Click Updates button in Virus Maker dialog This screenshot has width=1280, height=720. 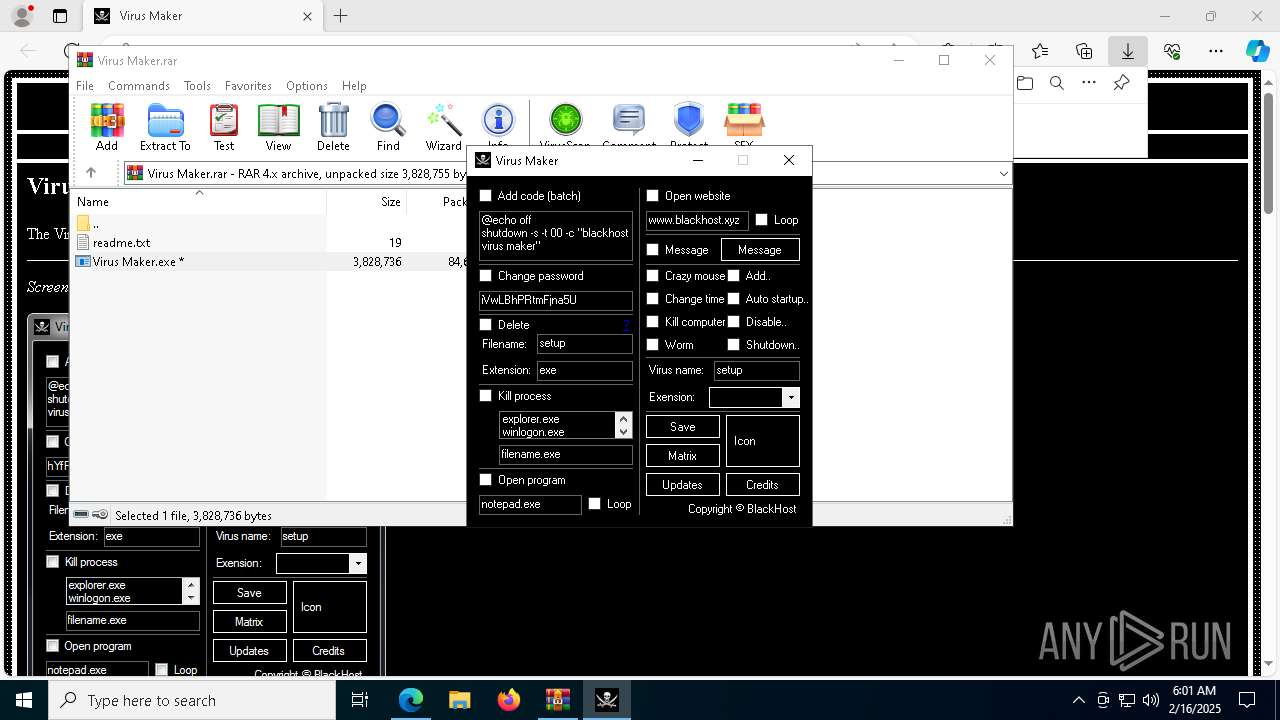coord(683,485)
